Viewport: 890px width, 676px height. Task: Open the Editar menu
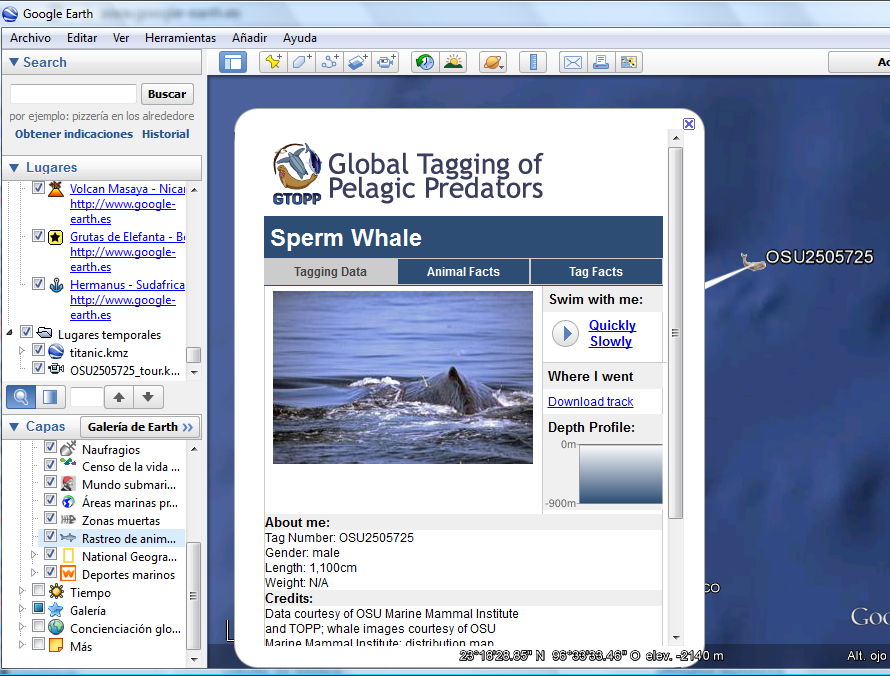point(82,38)
